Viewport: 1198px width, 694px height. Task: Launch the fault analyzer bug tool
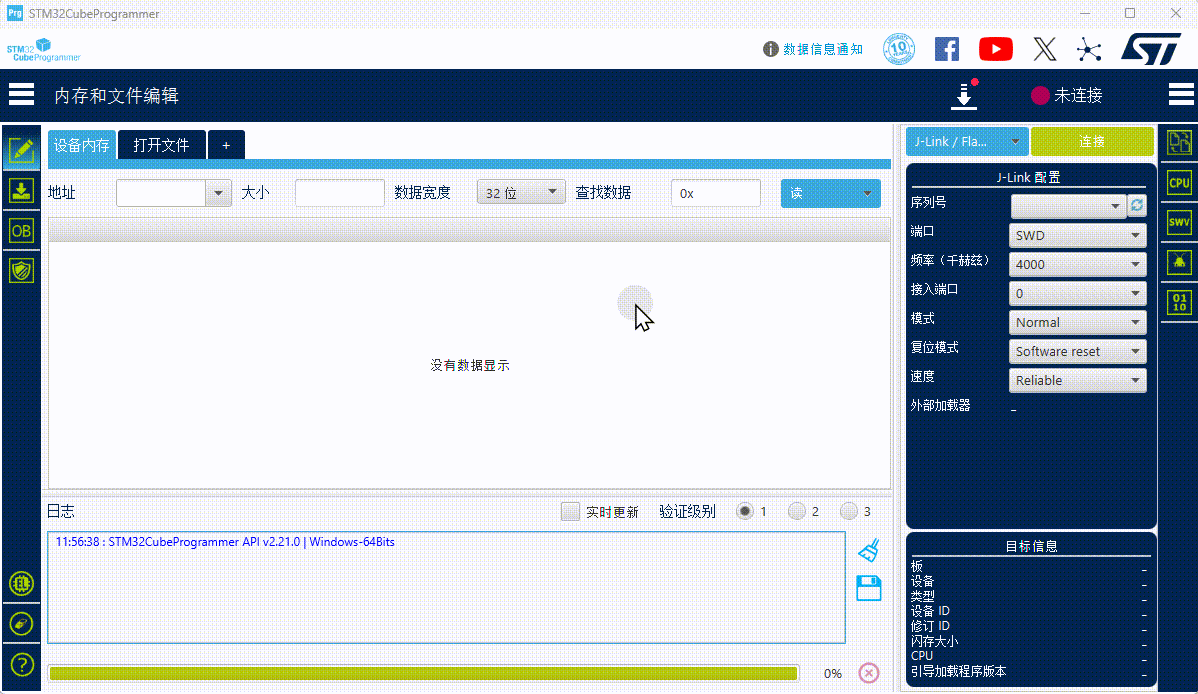[1178, 262]
